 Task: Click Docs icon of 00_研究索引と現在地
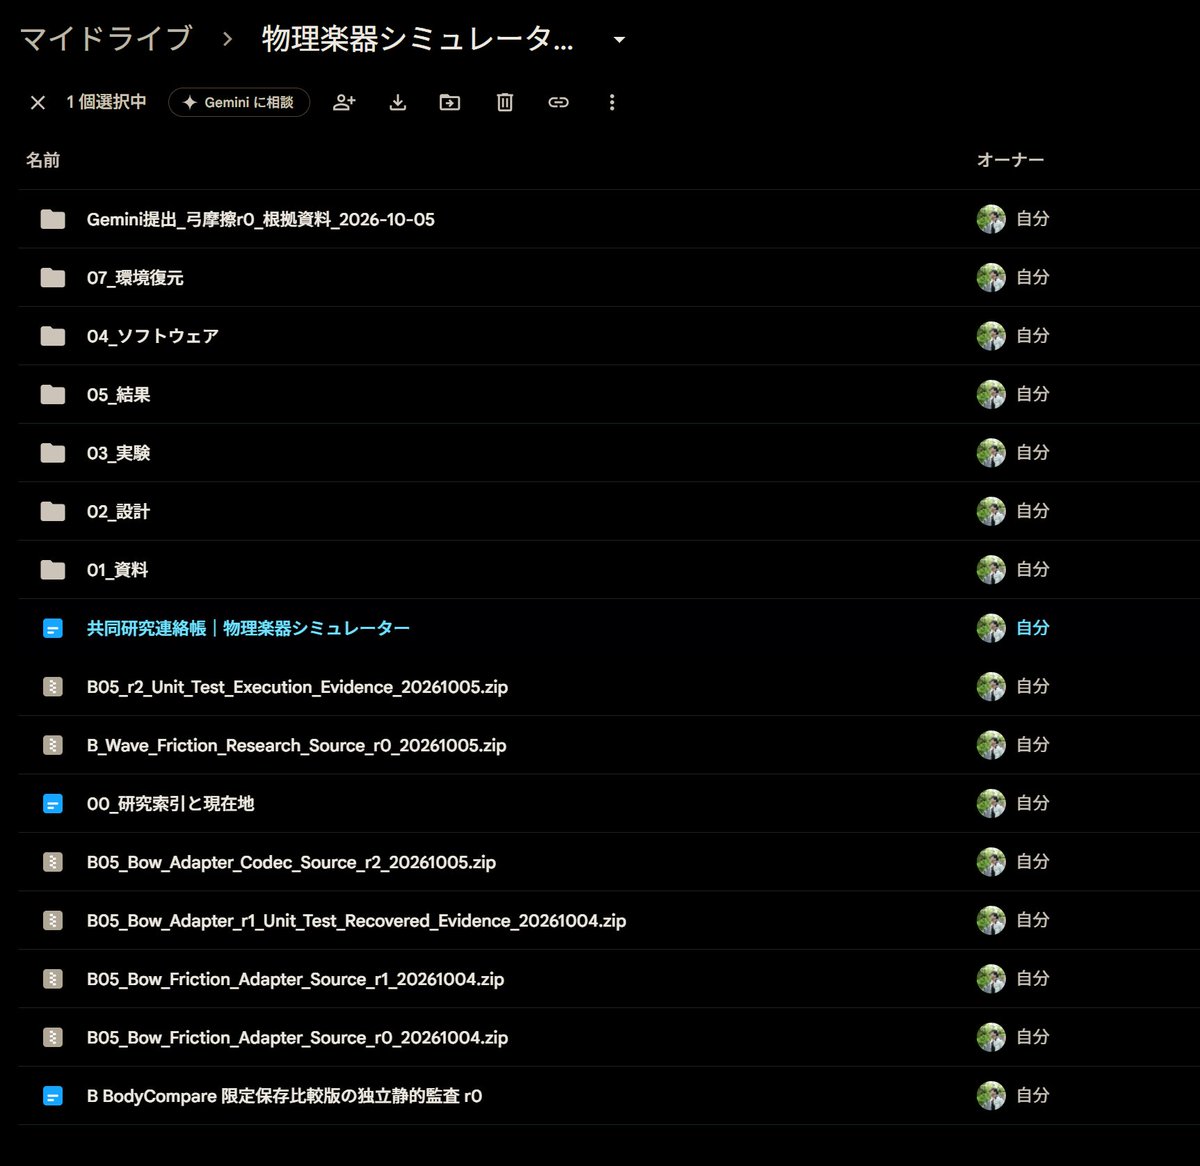53,804
